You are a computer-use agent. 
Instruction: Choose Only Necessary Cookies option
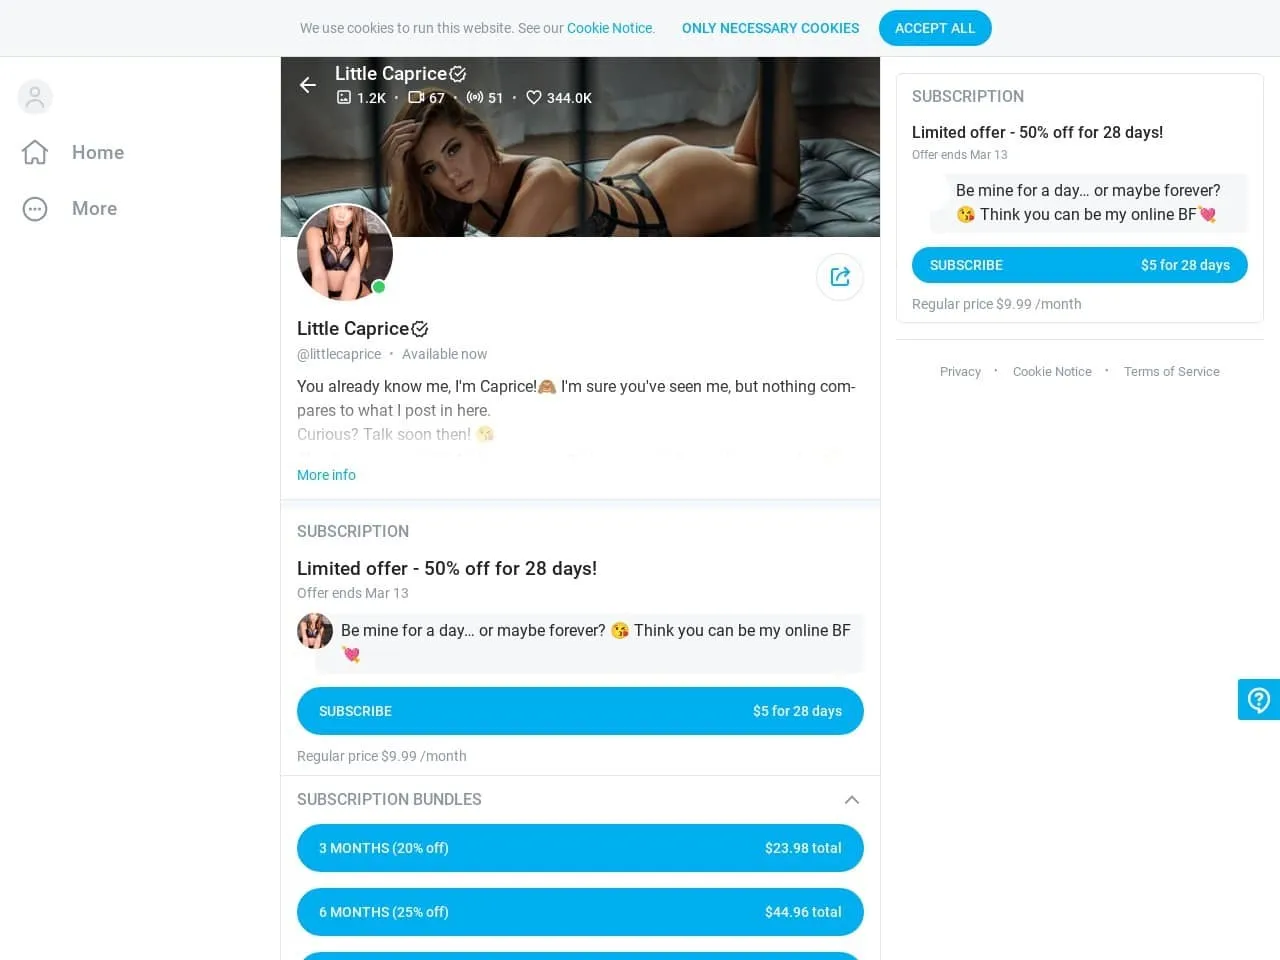pyautogui.click(x=770, y=28)
